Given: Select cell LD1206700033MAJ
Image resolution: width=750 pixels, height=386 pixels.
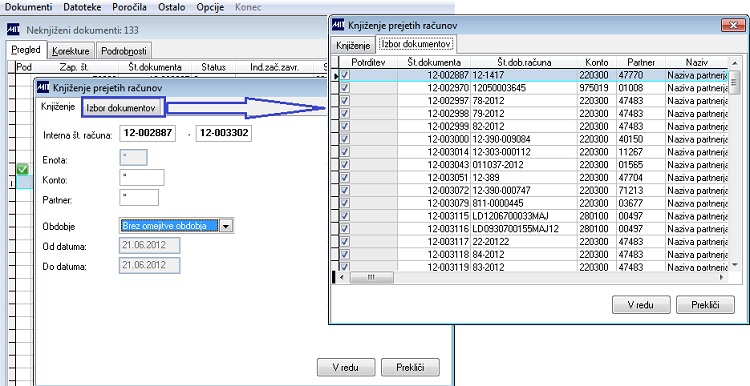Looking at the screenshot, I should [x=524, y=216].
